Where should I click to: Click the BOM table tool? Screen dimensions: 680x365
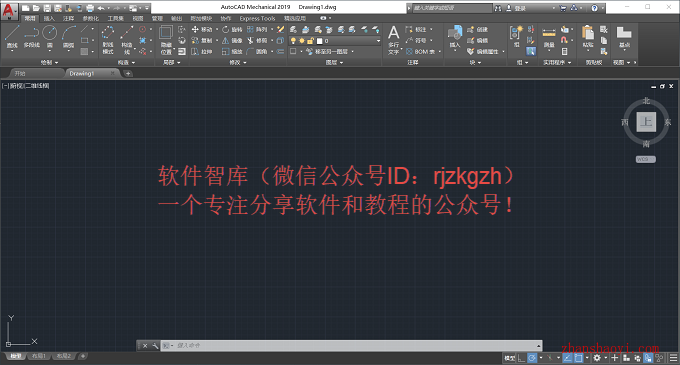click(420, 52)
